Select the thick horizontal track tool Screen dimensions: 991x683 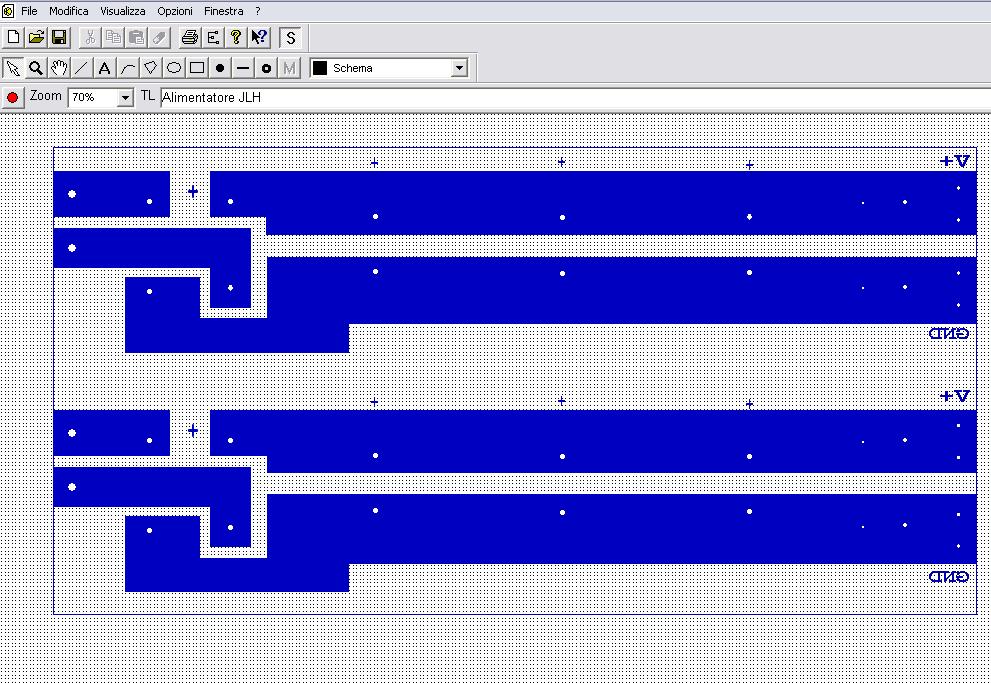pyautogui.click(x=243, y=68)
